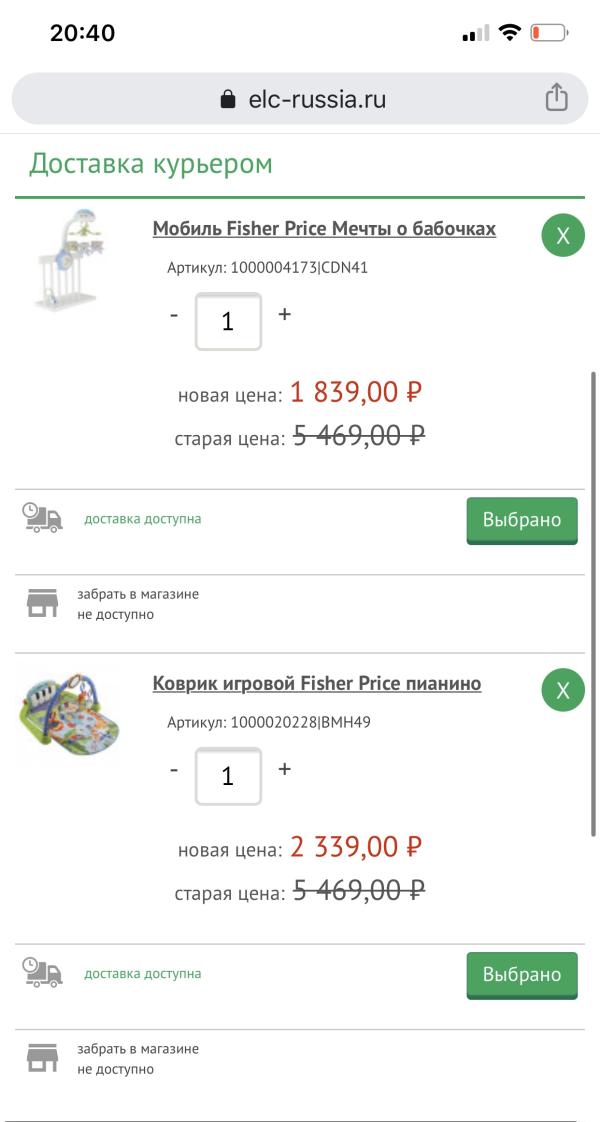Decrease quantity of Коврик игровой
600x1122 pixels.
[174, 770]
